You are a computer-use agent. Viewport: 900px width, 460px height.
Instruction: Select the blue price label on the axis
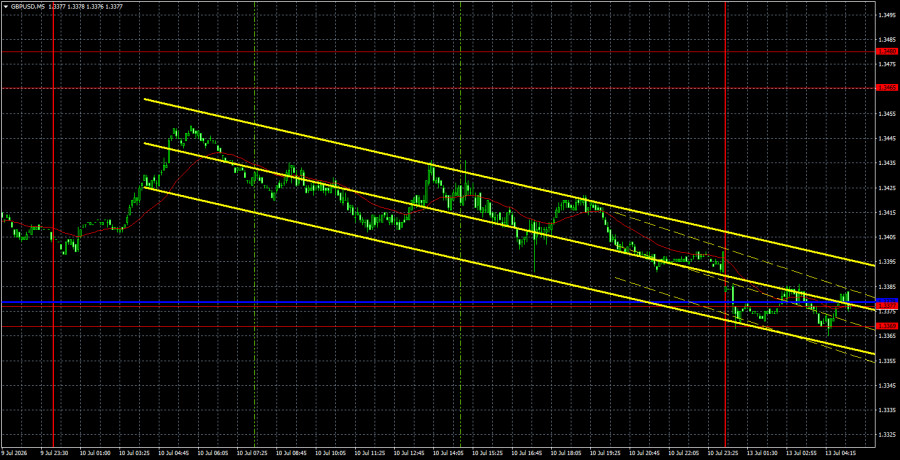click(887, 301)
